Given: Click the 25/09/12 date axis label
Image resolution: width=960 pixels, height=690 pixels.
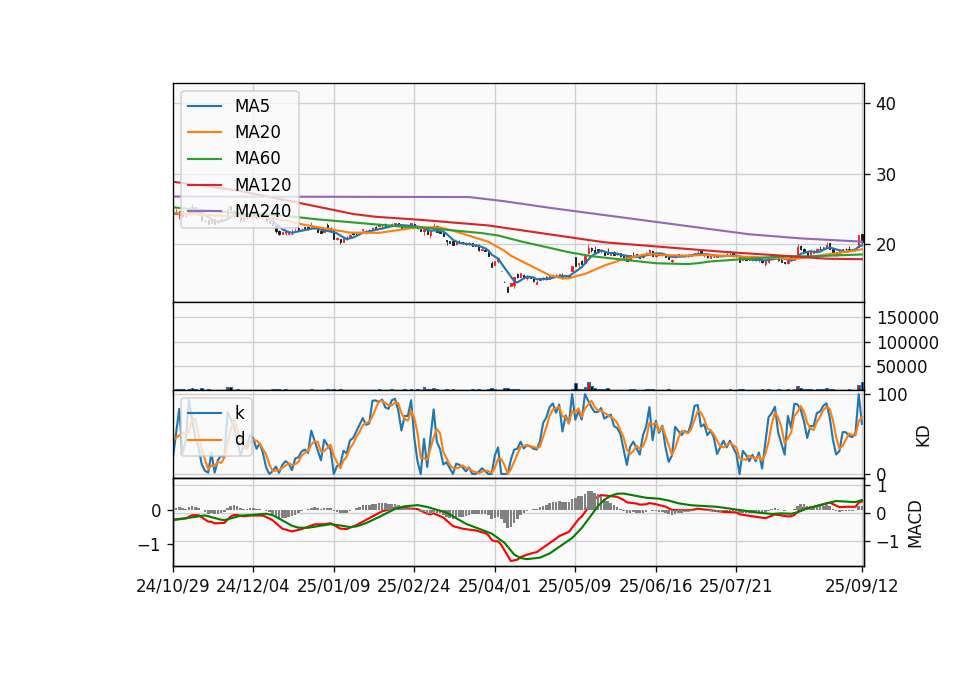Looking at the screenshot, I should click(862, 587).
